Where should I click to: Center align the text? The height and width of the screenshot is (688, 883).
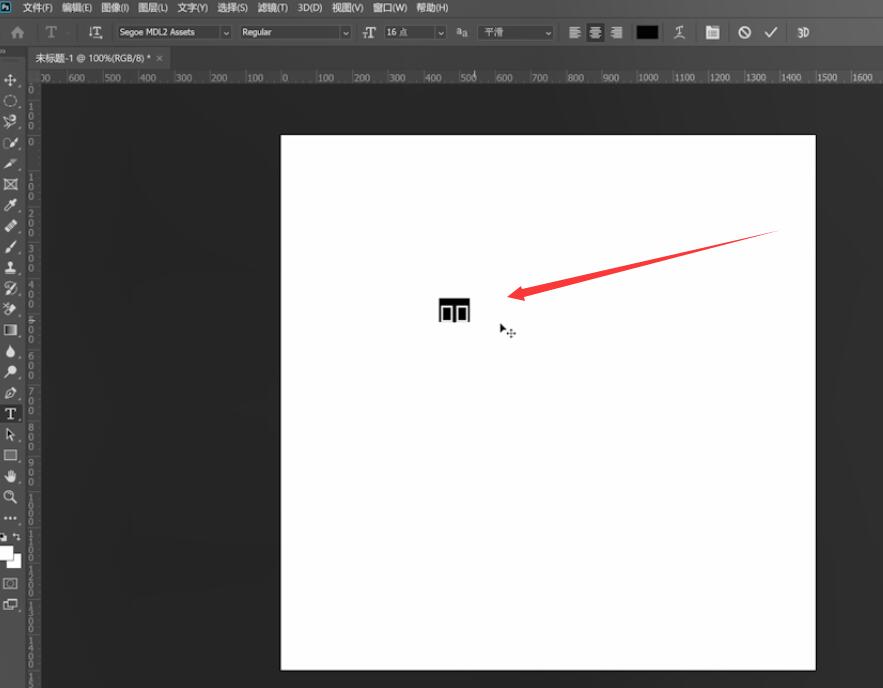[595, 33]
